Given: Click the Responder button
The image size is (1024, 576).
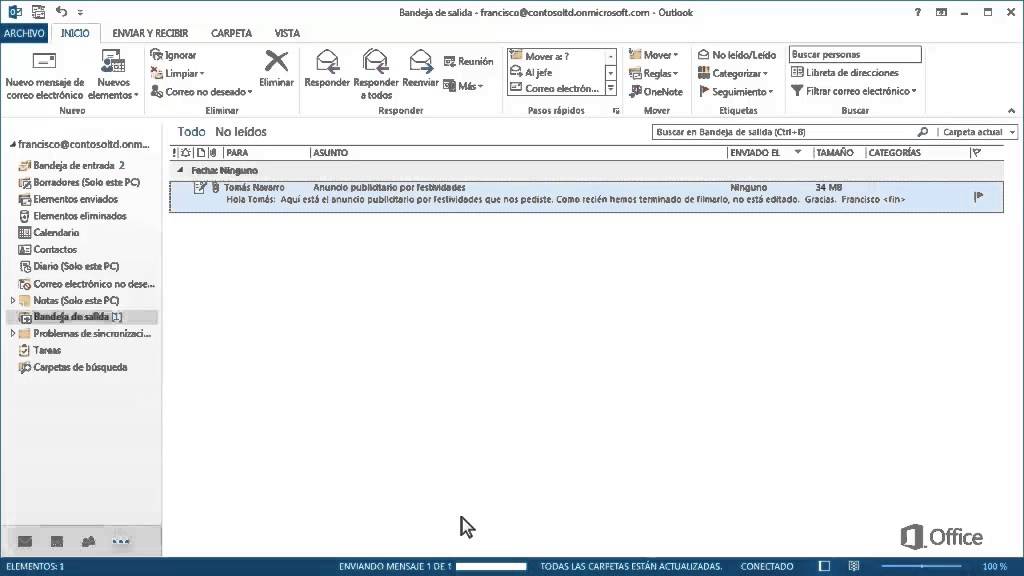Looking at the screenshot, I should coord(327,69).
